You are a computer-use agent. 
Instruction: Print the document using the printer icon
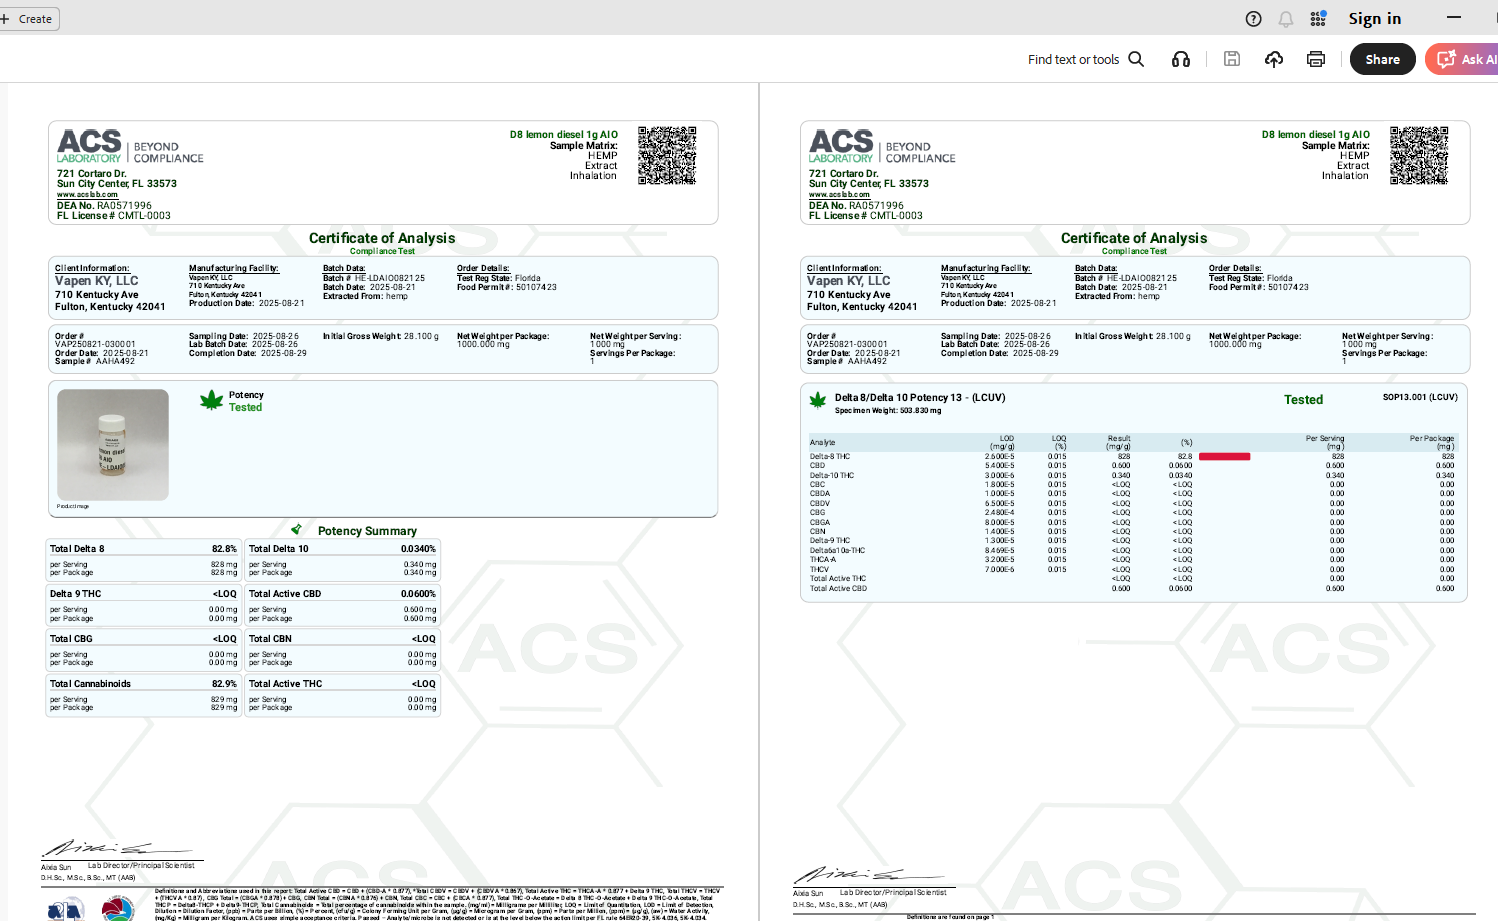[1316, 59]
